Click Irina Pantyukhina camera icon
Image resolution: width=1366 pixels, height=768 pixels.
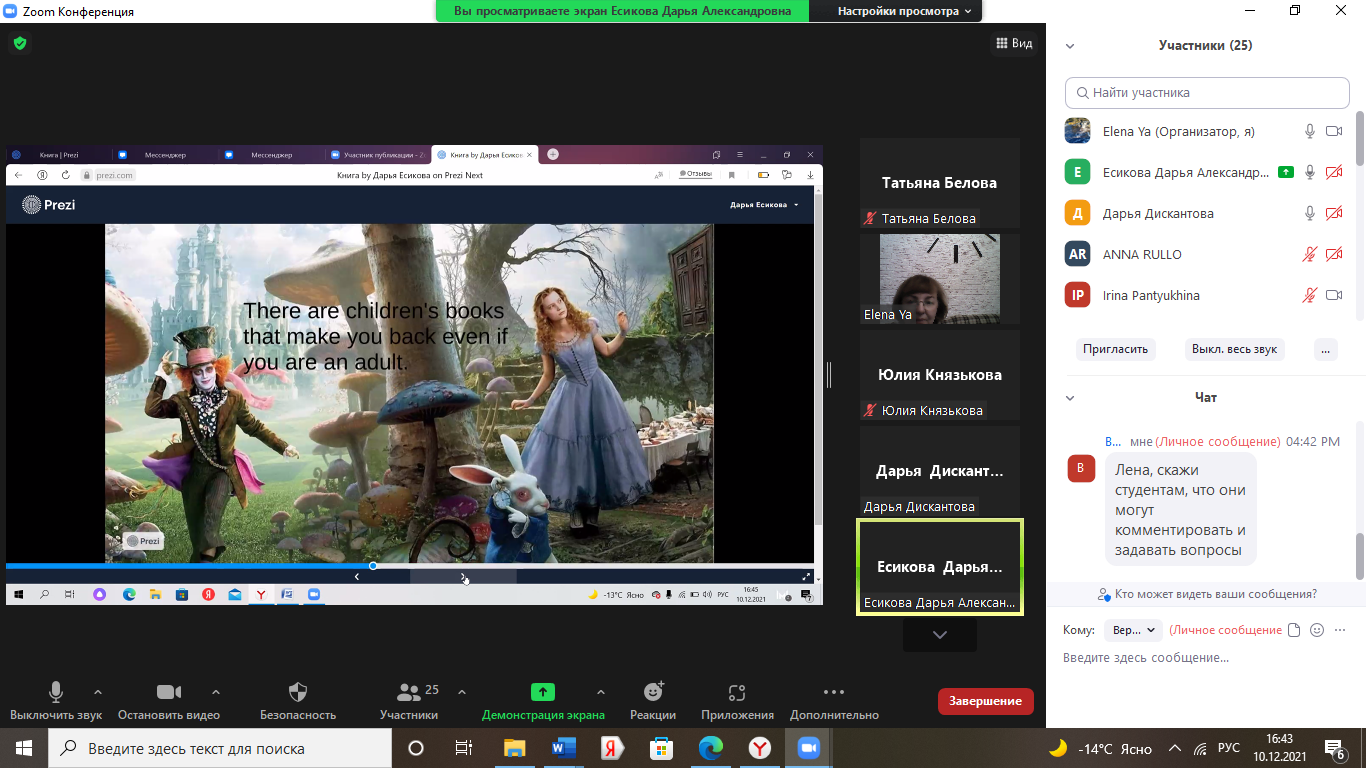click(x=1333, y=295)
